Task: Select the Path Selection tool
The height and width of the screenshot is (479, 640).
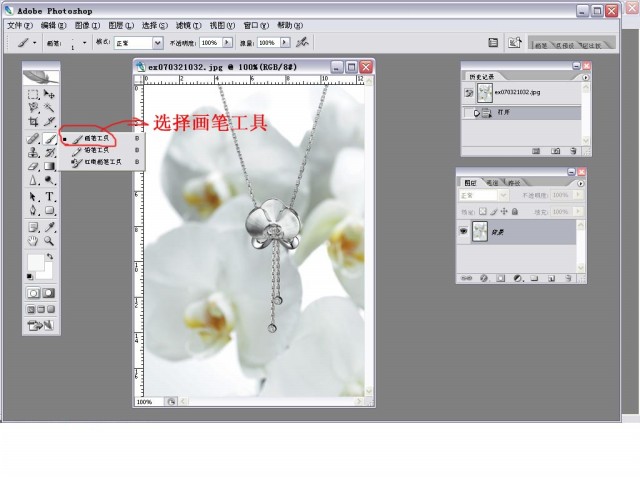Action: click(33, 197)
